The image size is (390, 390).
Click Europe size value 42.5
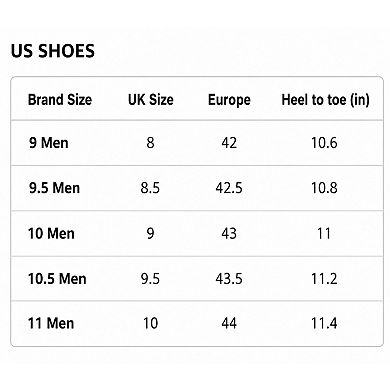click(229, 188)
